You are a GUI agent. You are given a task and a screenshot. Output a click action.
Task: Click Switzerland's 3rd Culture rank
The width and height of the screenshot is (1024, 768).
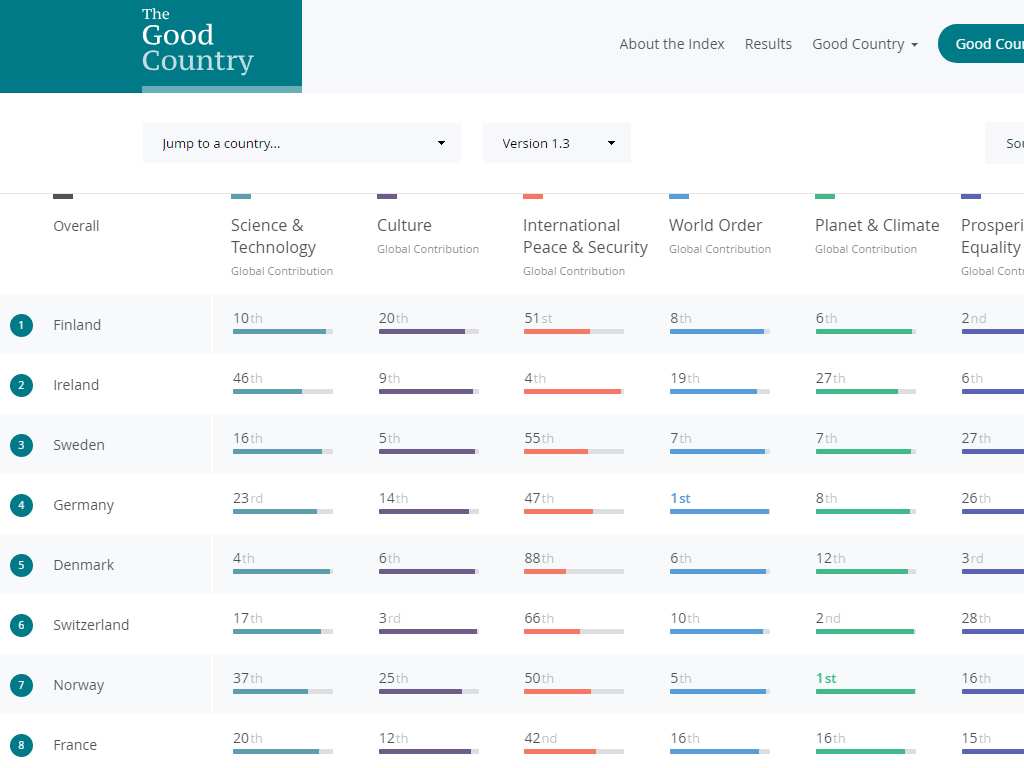[x=389, y=618]
